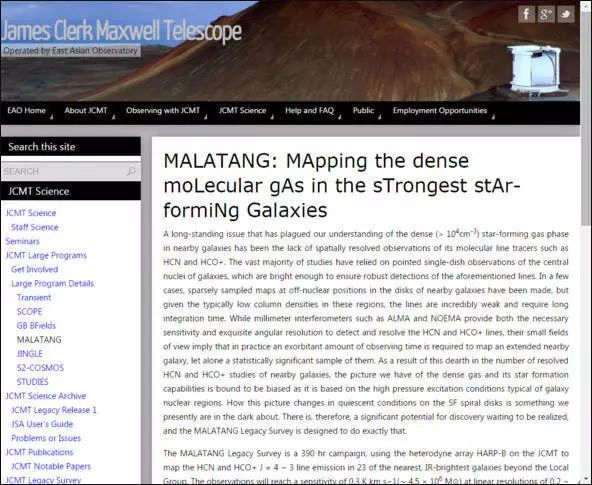Viewport: 592px width, 485px height.
Task: Click the JCMT telescope building image
Action: coord(534,71)
